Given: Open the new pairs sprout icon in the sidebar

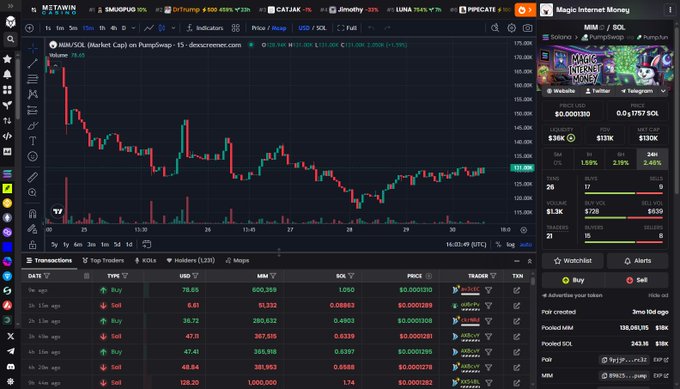Looking at the screenshot, I should (x=7, y=105).
